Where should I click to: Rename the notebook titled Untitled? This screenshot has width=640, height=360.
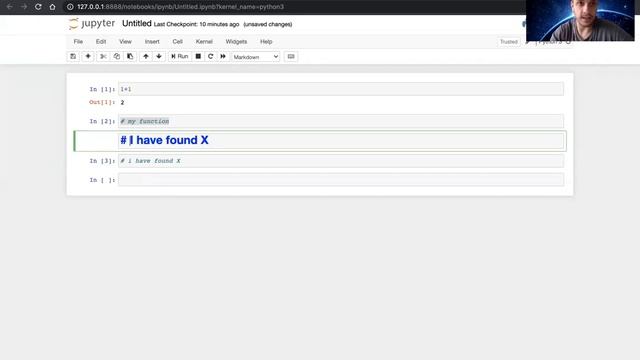pyautogui.click(x=137, y=24)
